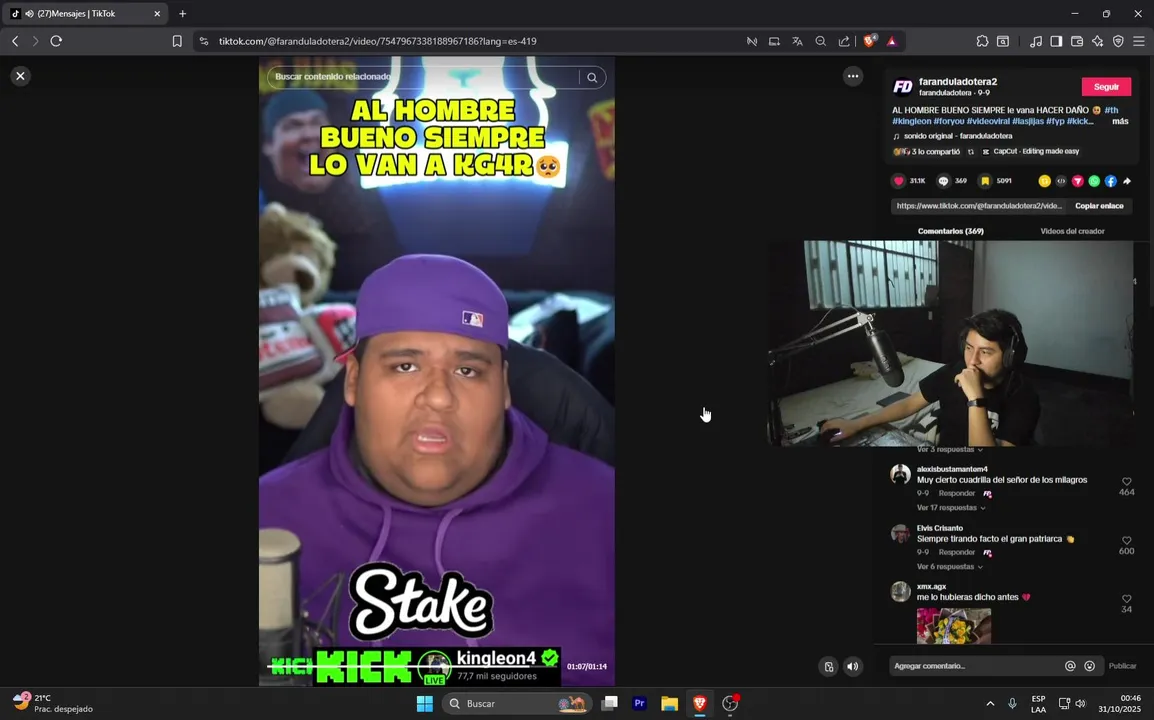Like Elvis Crisanto's comment heart
The width and height of the screenshot is (1154, 720).
coord(1127,540)
